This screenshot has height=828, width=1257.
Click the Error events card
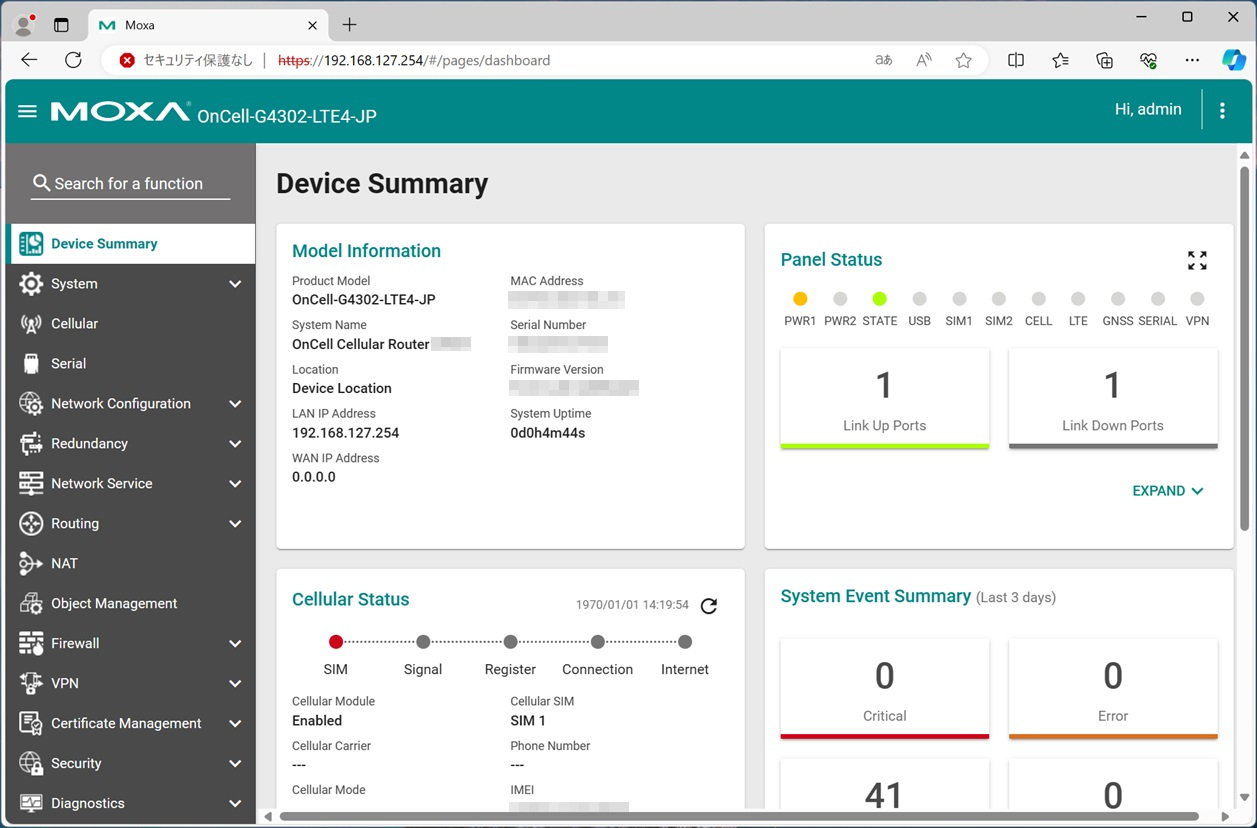pos(1113,689)
